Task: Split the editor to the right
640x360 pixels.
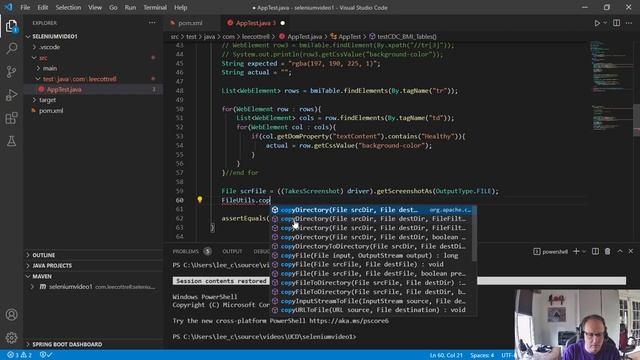Action: coord(616,23)
